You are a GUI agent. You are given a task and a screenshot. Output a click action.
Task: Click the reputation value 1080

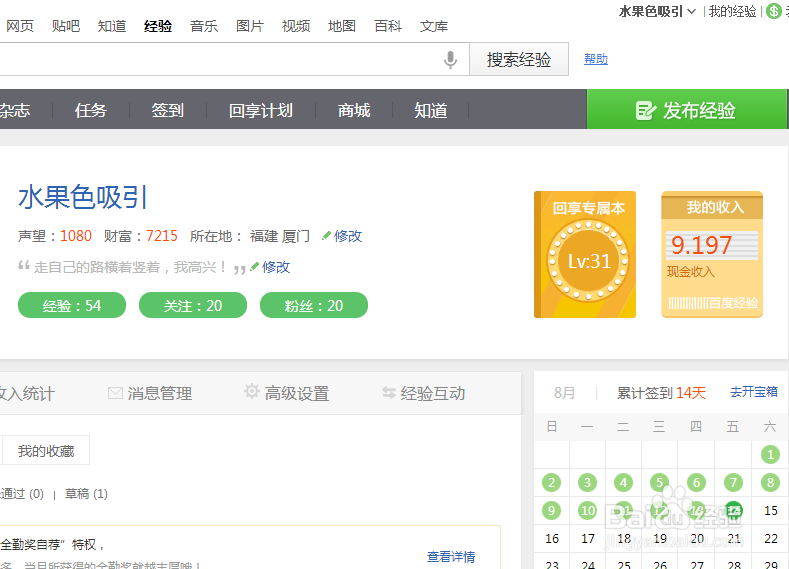(x=76, y=236)
